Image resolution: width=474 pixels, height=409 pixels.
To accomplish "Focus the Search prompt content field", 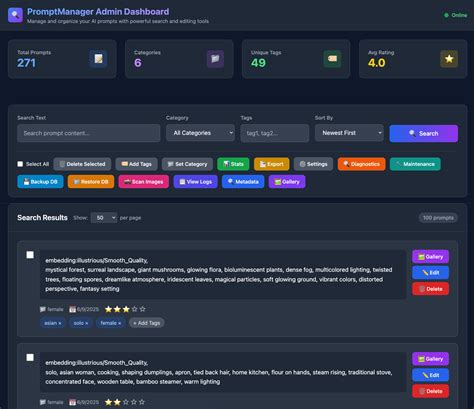I will click(89, 133).
